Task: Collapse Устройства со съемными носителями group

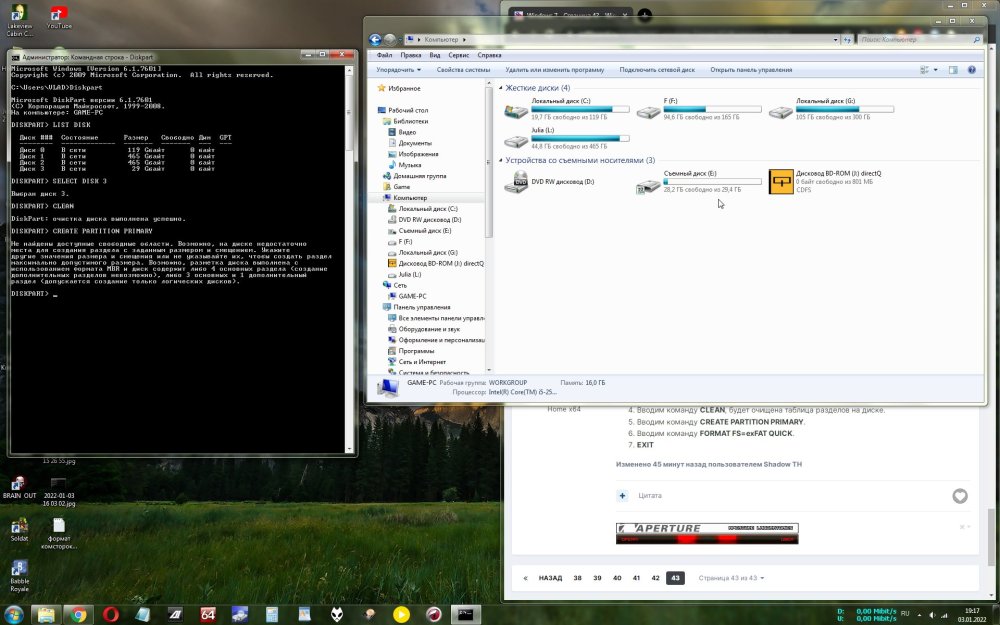Action: [x=501, y=160]
